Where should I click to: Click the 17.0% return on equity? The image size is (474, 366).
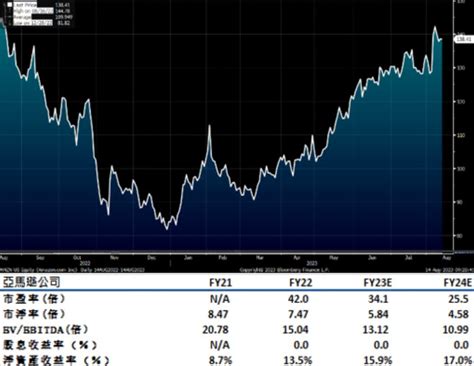458,361
